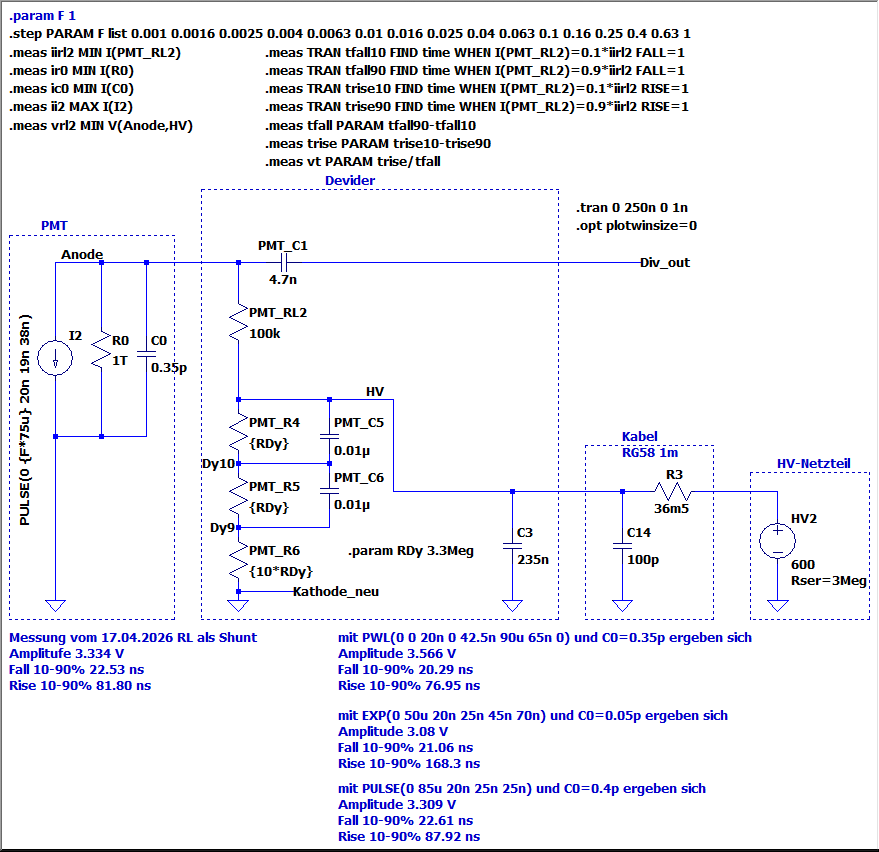This screenshot has height=852, width=879.
Task: Click the '100k' value of PMT_RL2
Action: pos(265,334)
